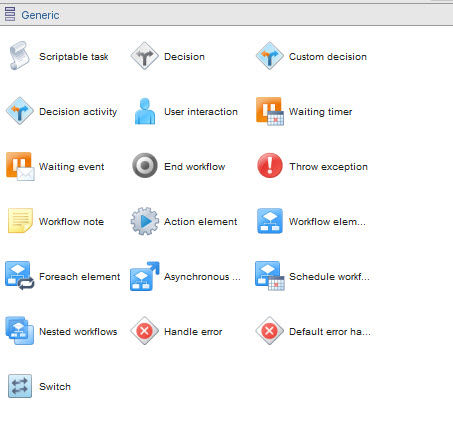Select the Asynchronous workflow arrow icon

point(144,276)
